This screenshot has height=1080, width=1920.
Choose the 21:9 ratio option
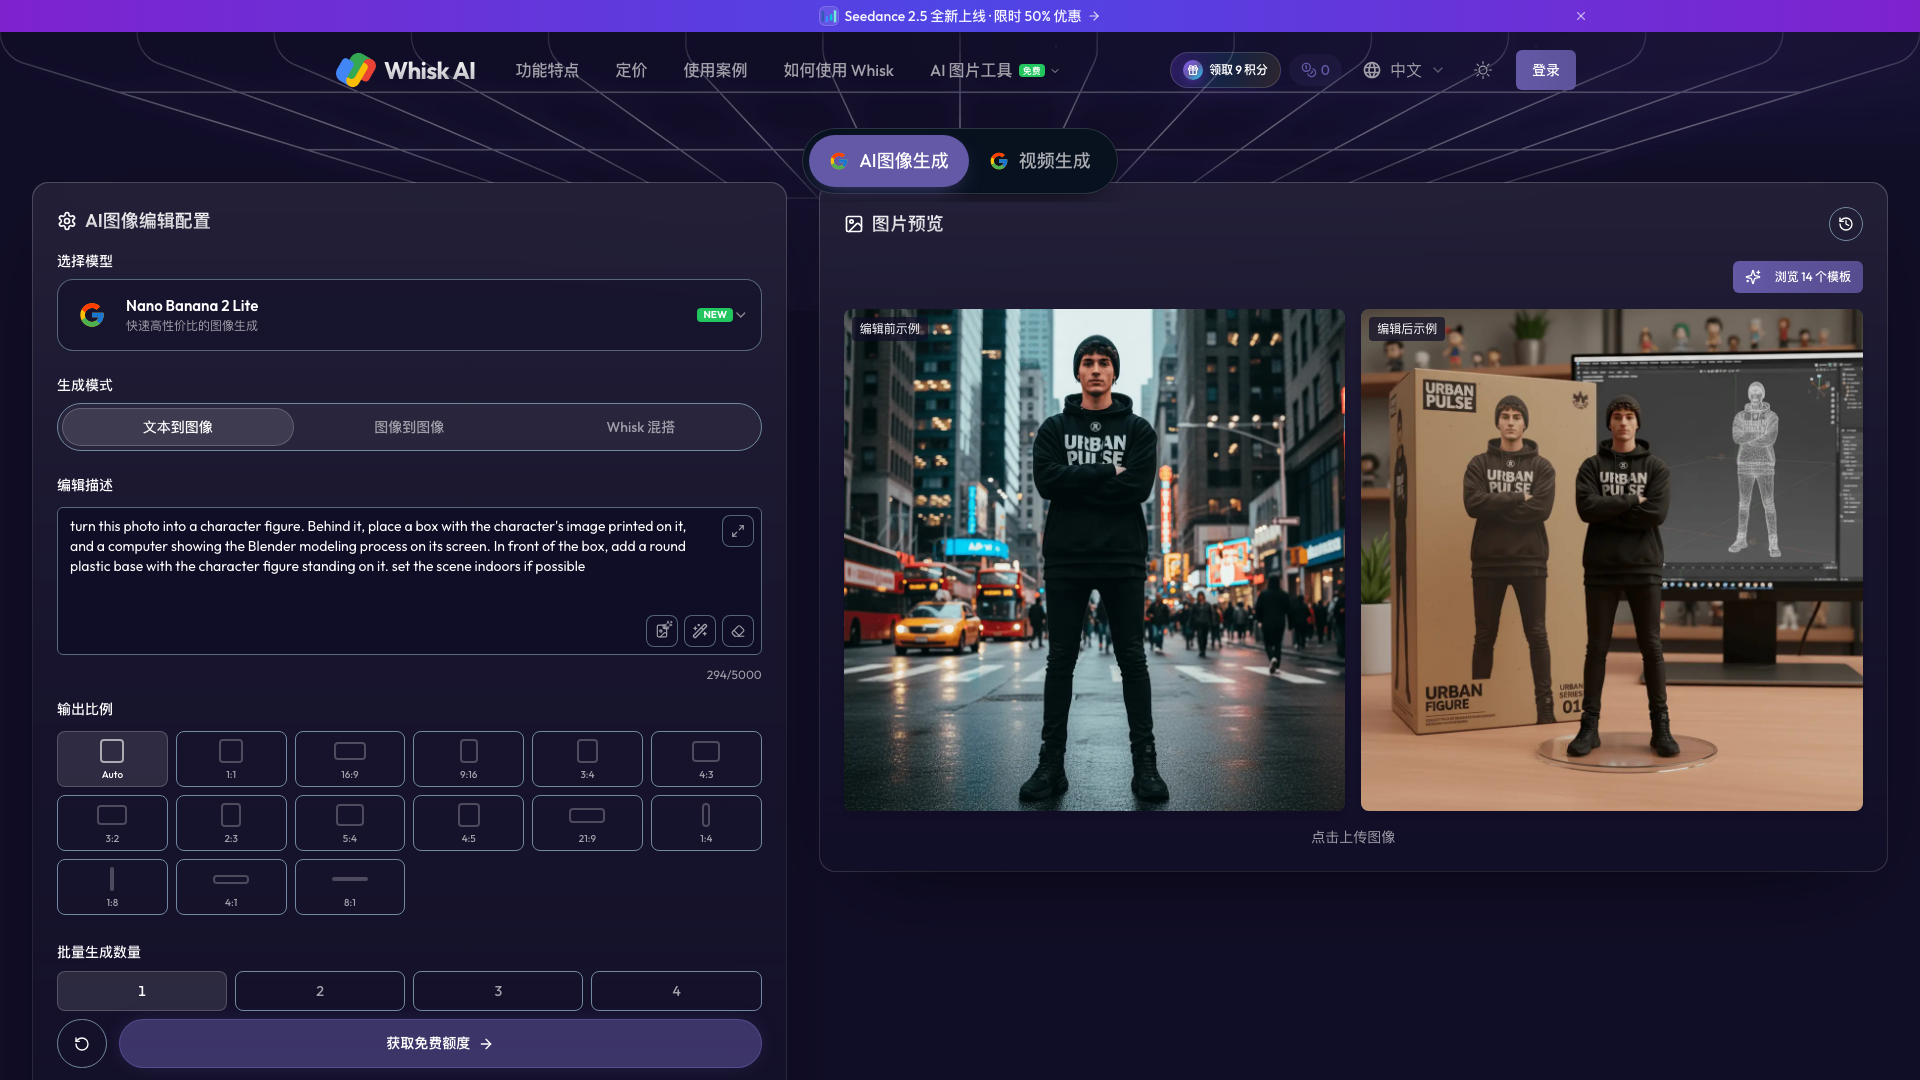point(587,823)
